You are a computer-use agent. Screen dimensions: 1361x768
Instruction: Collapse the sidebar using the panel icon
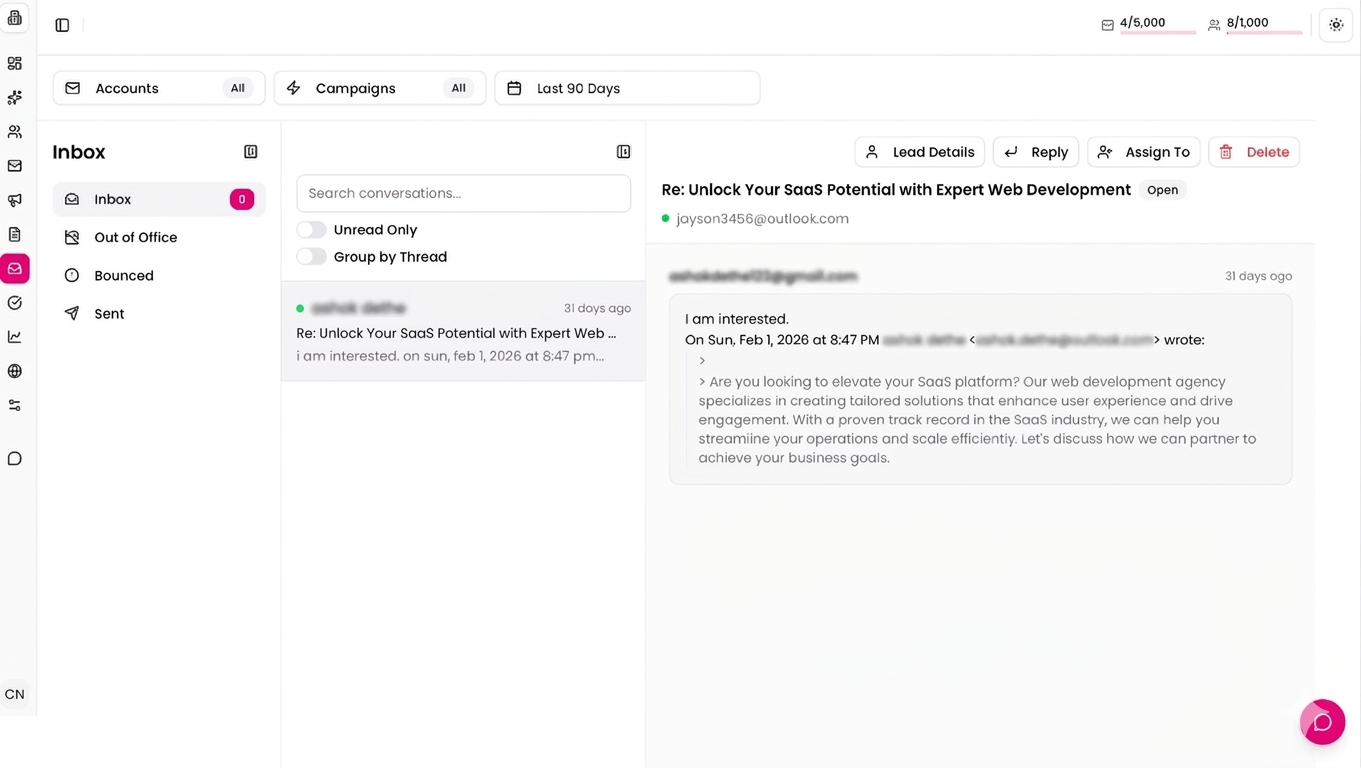click(62, 25)
